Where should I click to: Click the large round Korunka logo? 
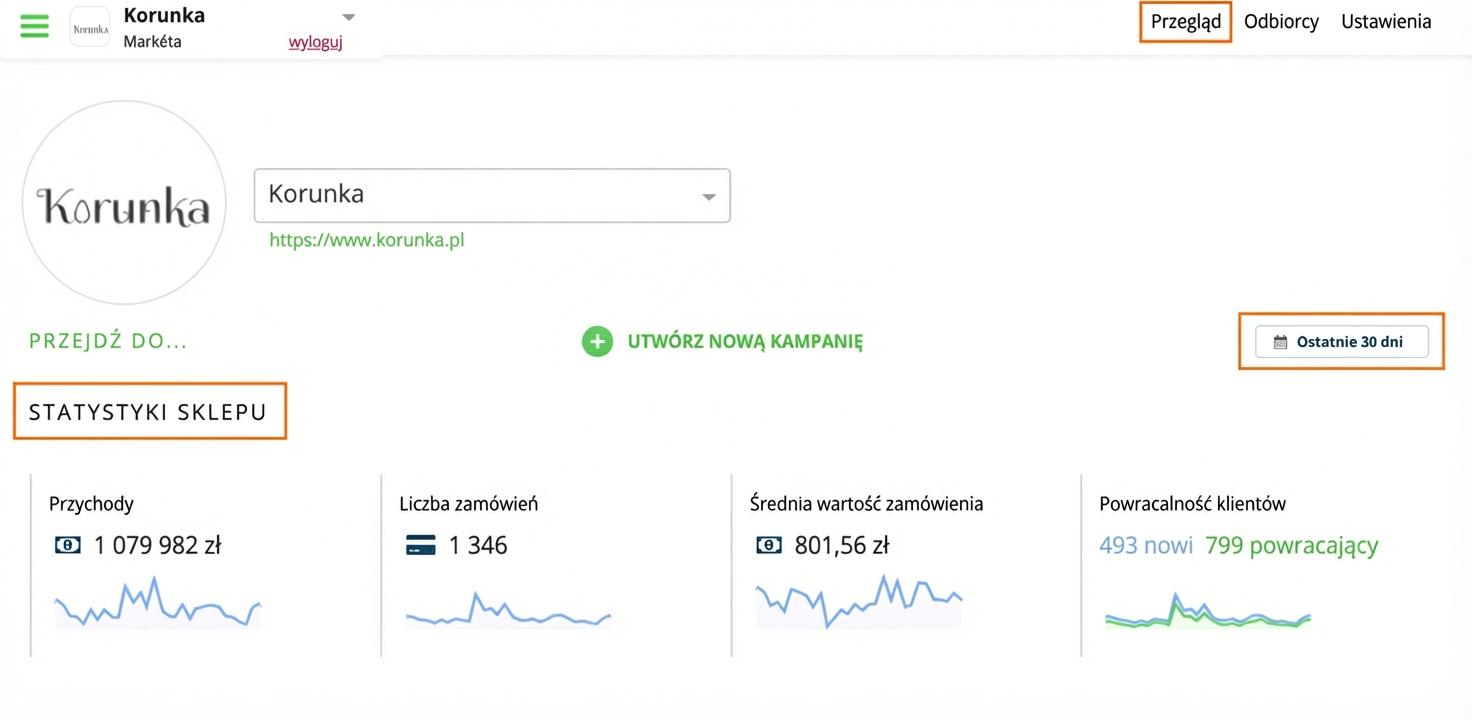pos(124,203)
